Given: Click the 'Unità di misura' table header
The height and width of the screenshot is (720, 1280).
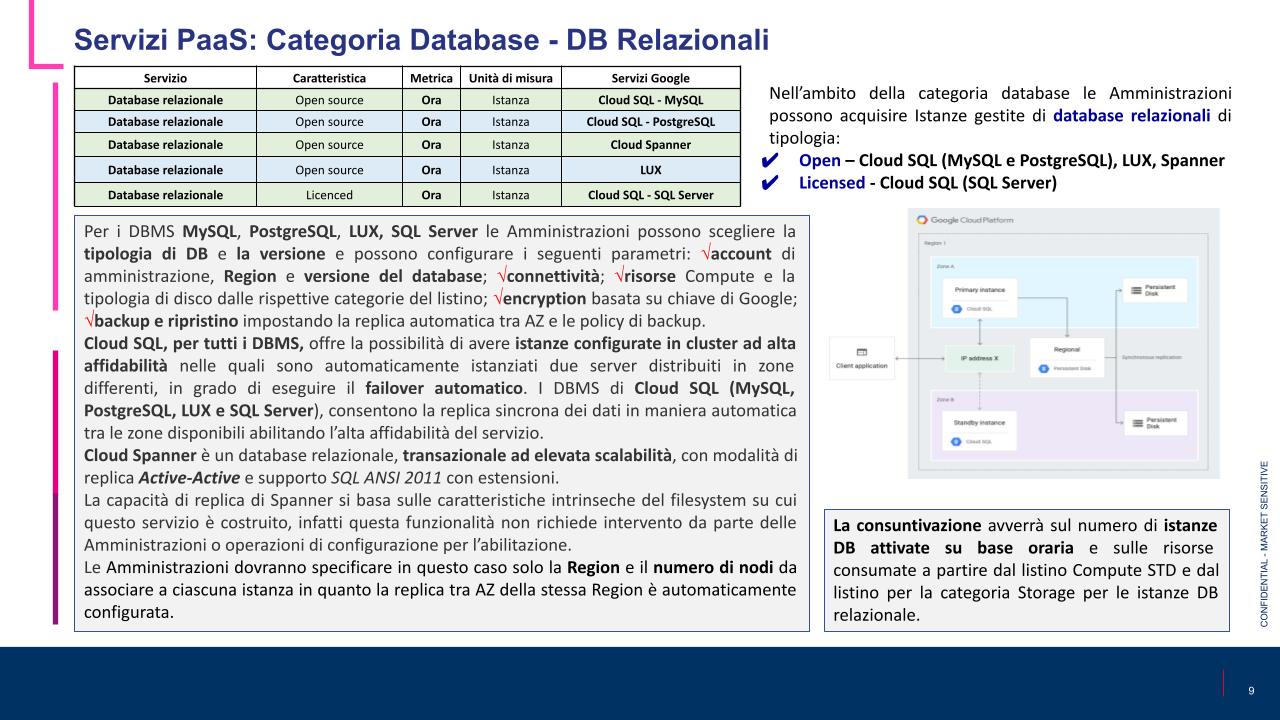Looking at the screenshot, I should pos(511,77).
